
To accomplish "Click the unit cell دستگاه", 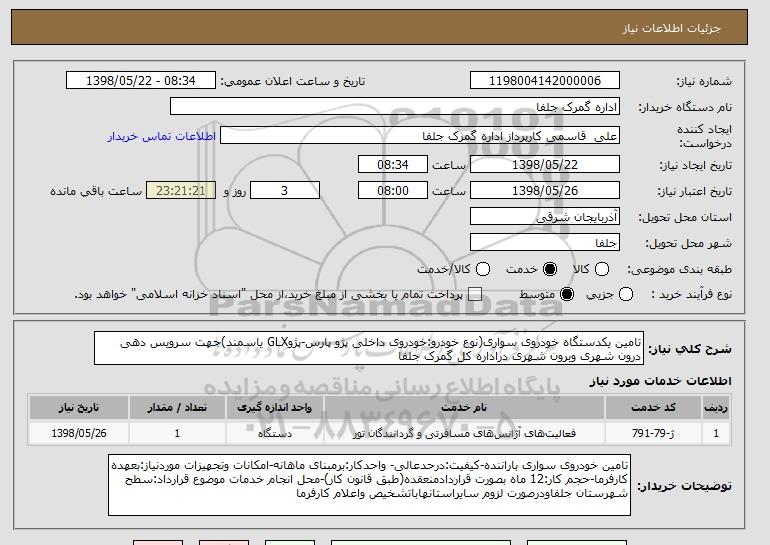I will [275, 434].
